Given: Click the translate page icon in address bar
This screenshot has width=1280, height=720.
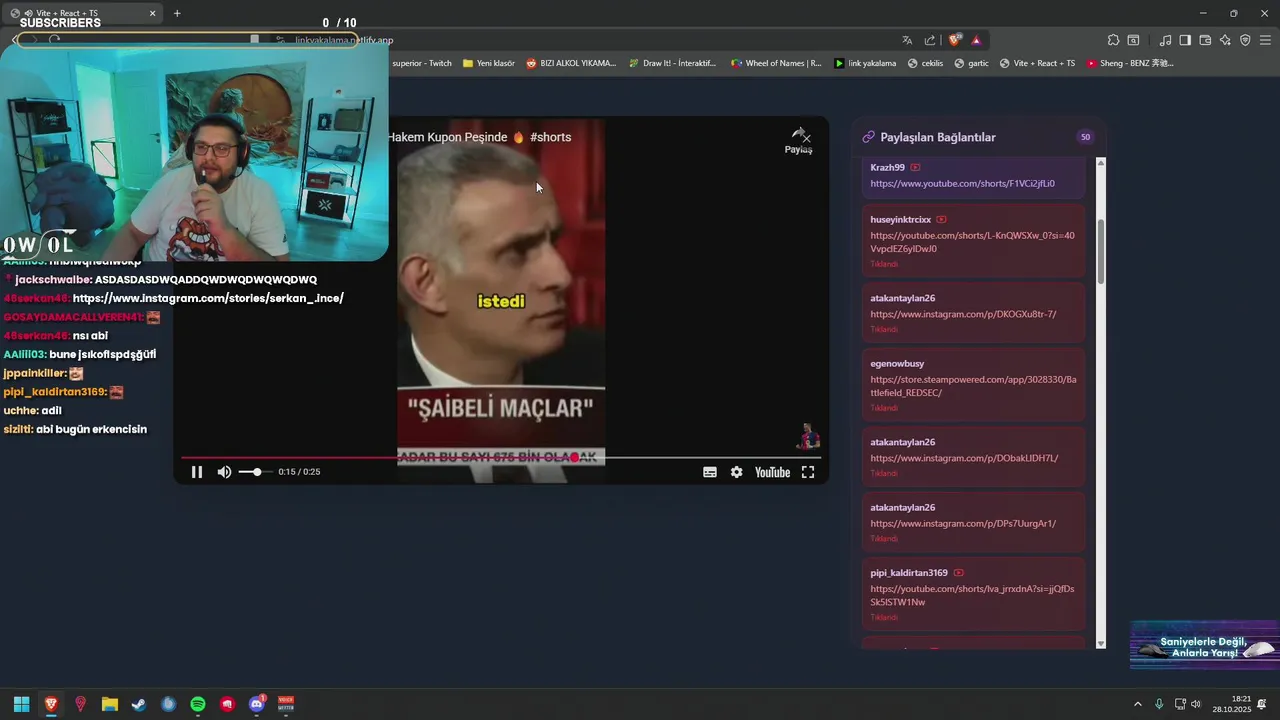Looking at the screenshot, I should coord(907,40).
